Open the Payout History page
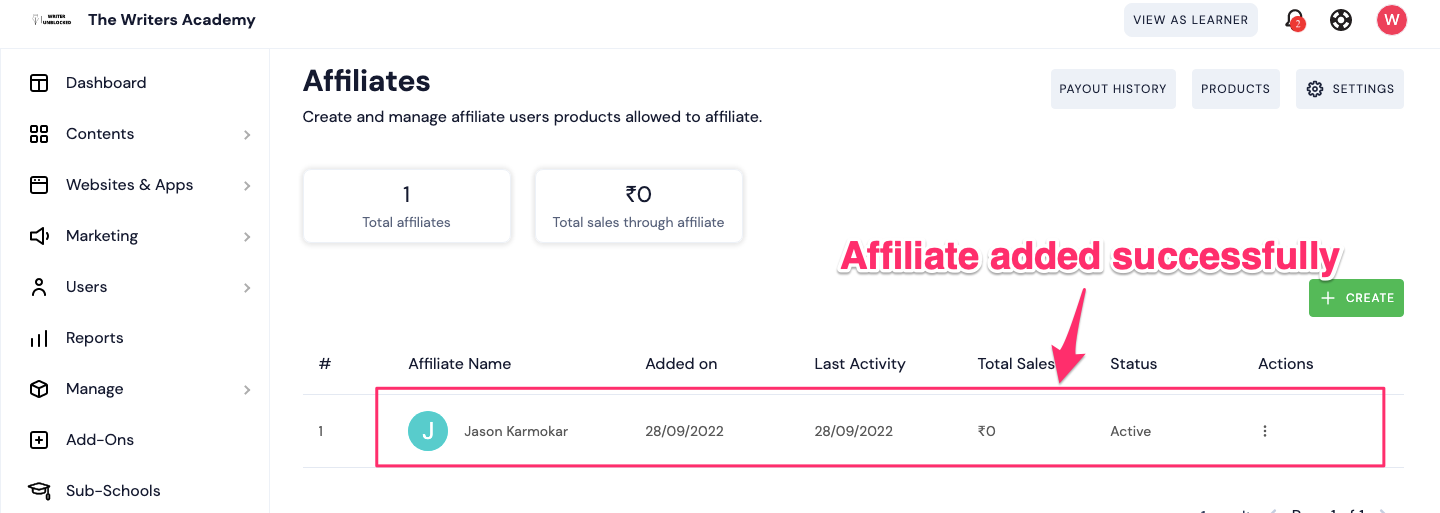 (1113, 89)
